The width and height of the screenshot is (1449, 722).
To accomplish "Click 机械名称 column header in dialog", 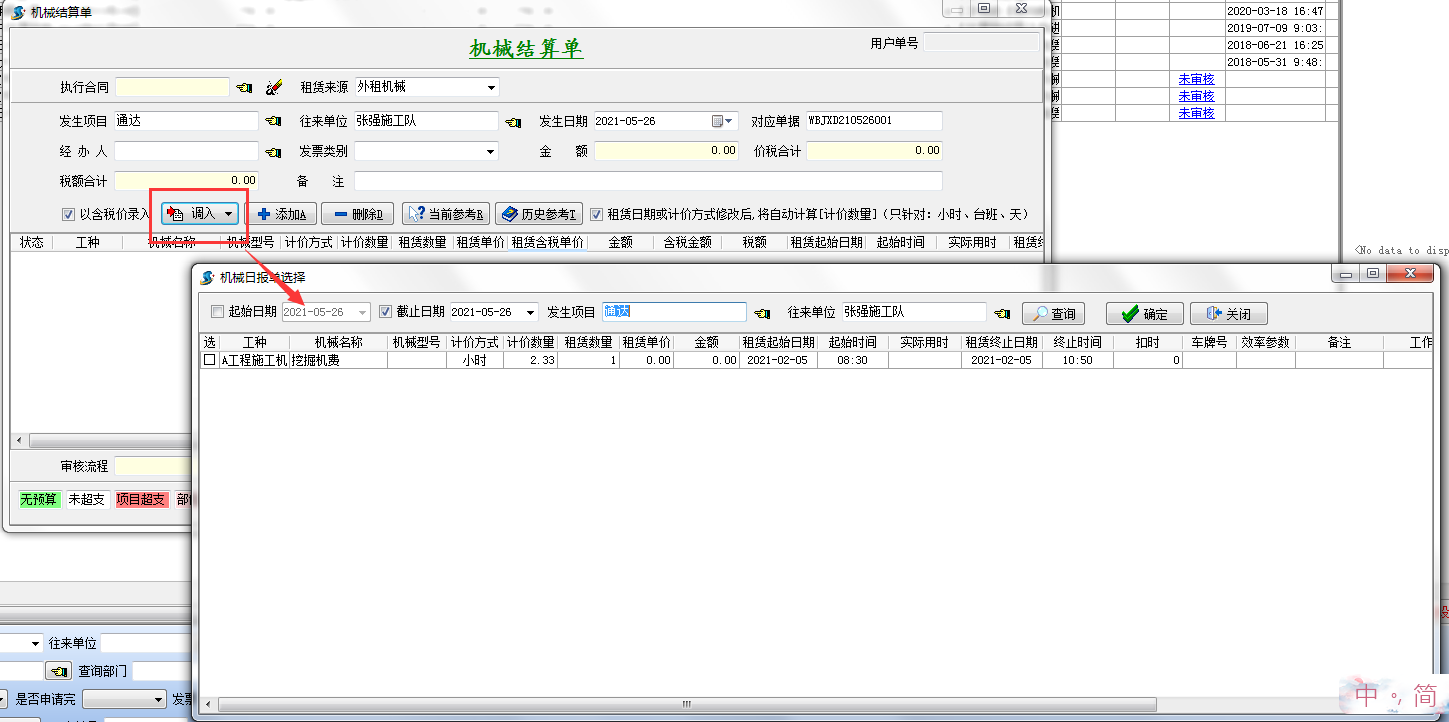I will 338,342.
